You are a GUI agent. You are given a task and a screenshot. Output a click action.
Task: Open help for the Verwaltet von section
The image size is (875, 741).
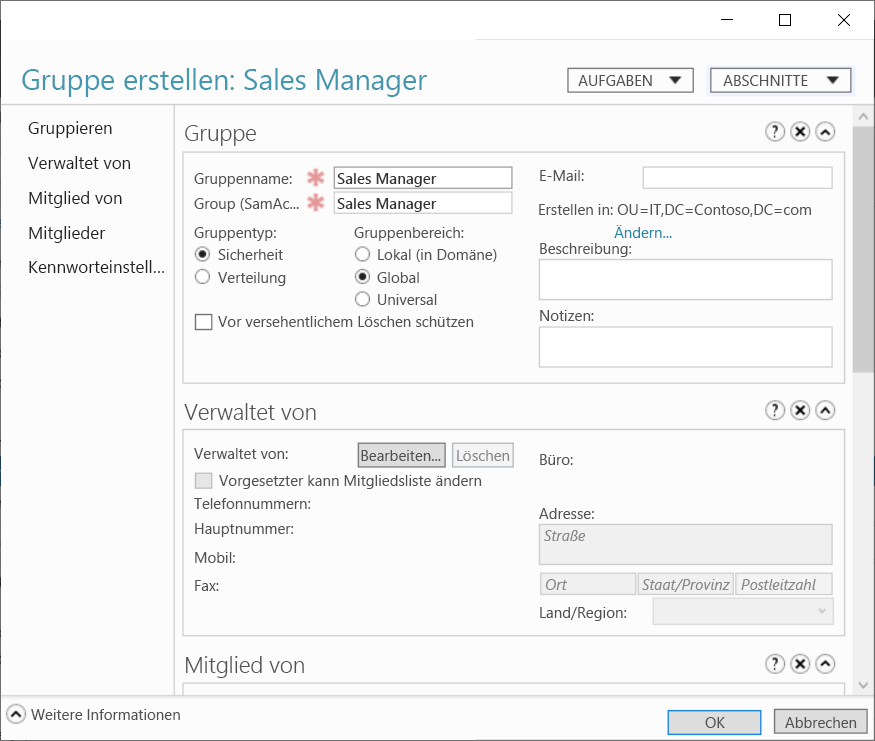click(x=775, y=410)
